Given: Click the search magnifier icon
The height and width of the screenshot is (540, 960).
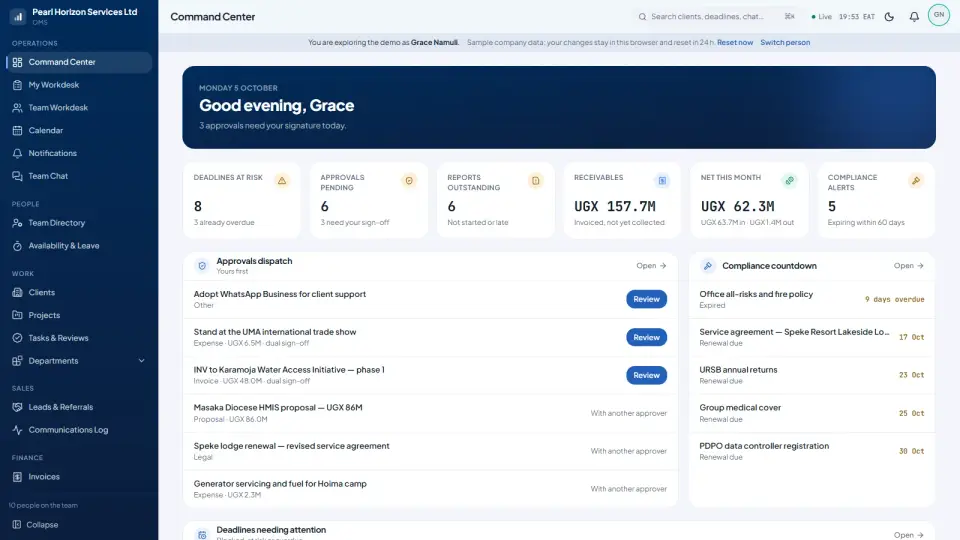Looking at the screenshot, I should pyautogui.click(x=642, y=17).
